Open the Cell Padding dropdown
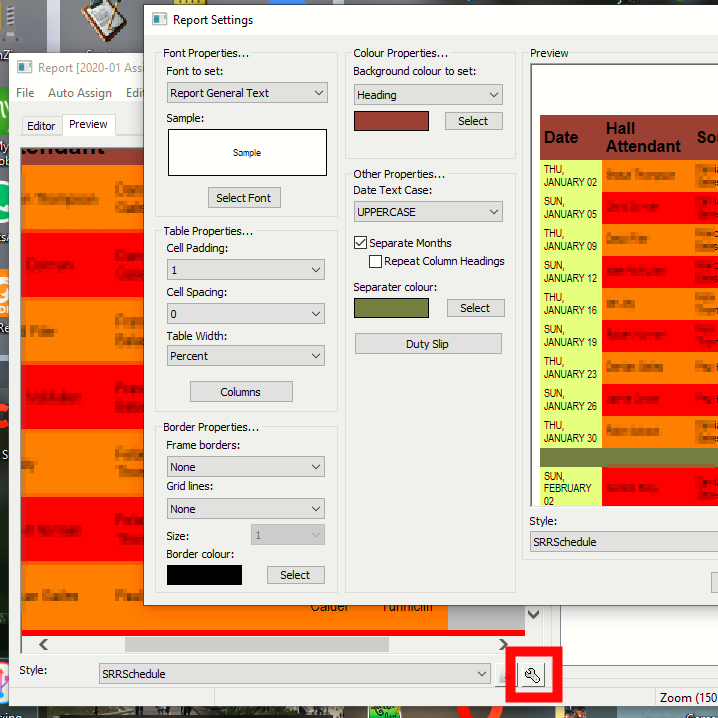The image size is (718, 718). point(245,270)
